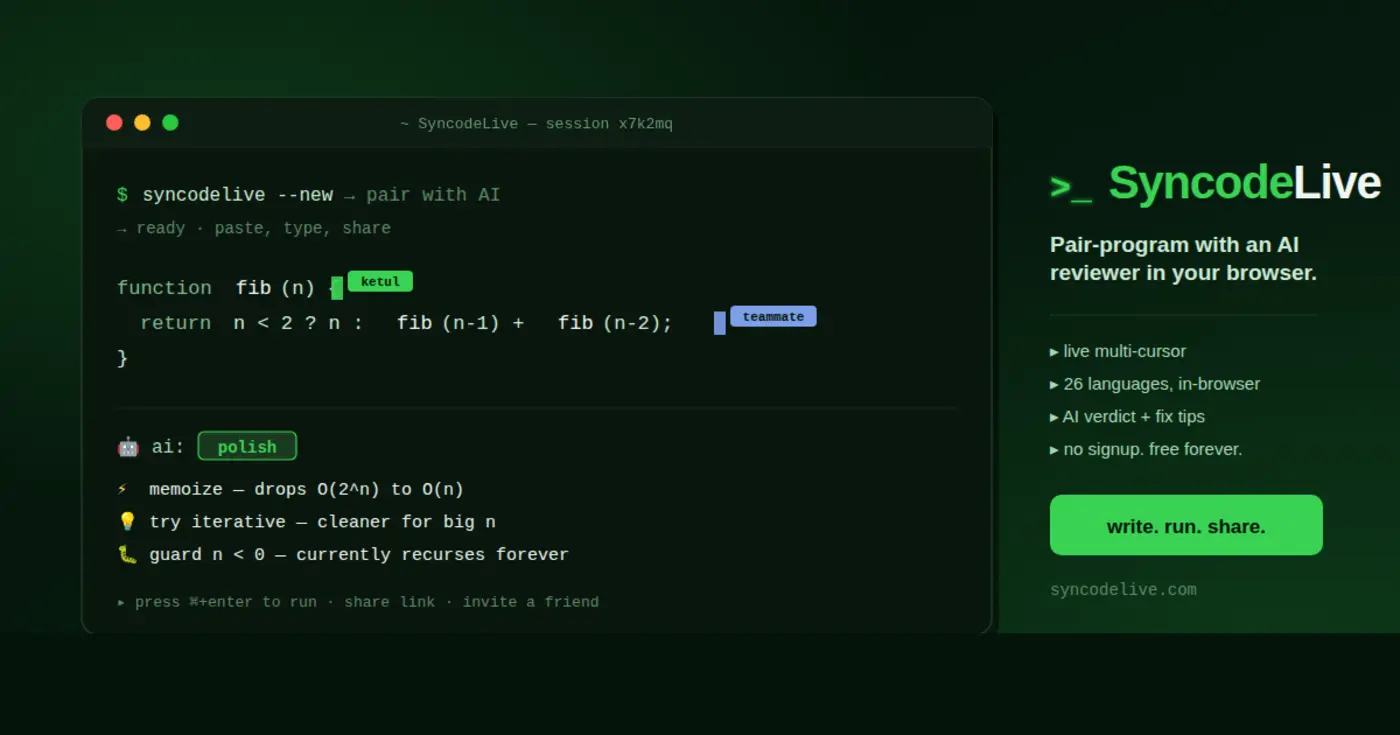
Task: Click "n < 2 ? n :" in the code
Action: pos(298,323)
